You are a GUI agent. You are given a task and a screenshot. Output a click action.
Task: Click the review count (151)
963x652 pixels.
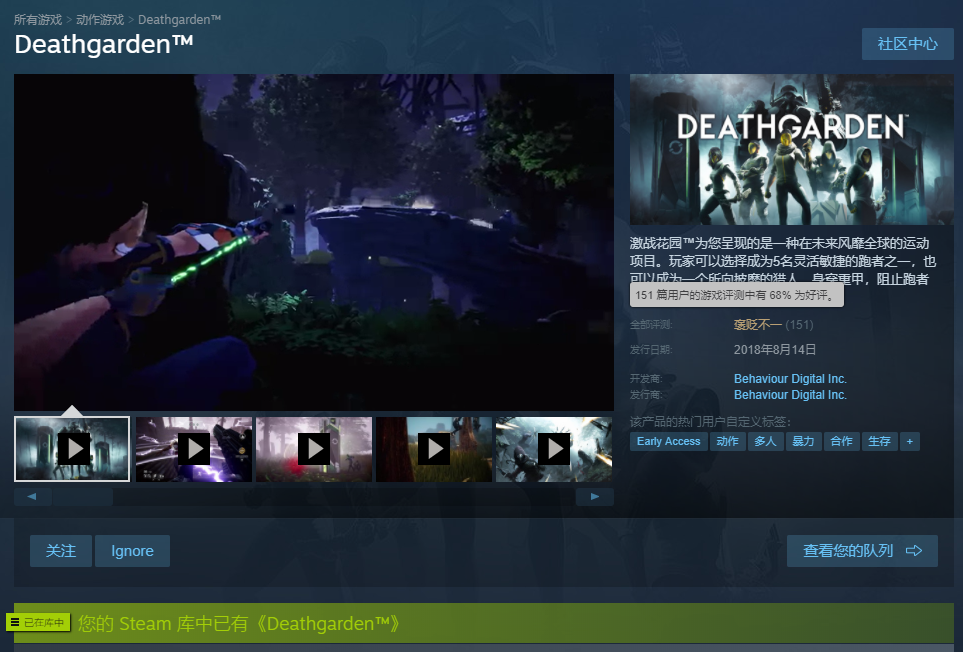(799, 325)
